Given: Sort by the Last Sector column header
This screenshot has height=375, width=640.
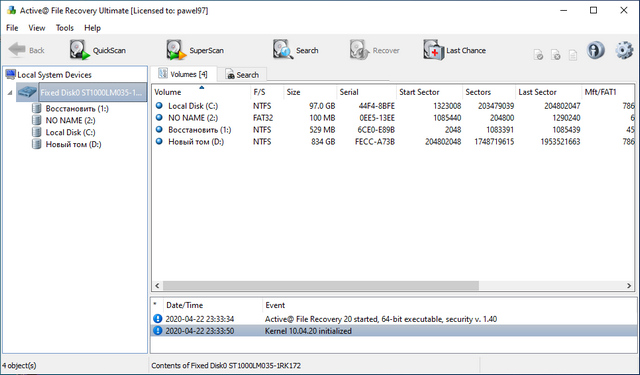Looking at the screenshot, I should coord(548,92).
